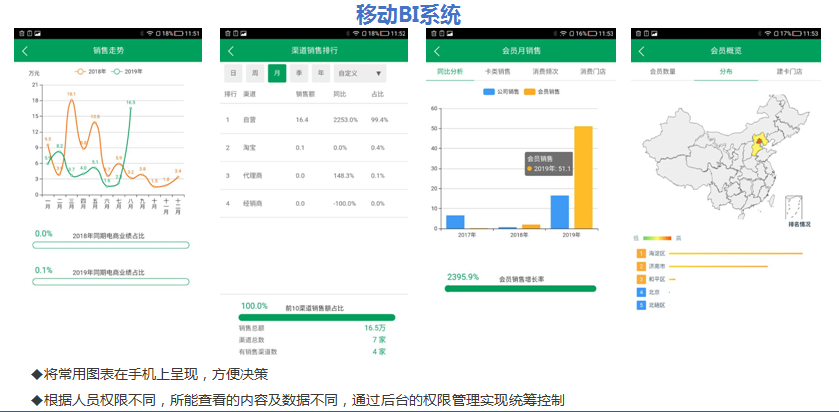
Task: Select the 日 period button
Action: [233, 73]
